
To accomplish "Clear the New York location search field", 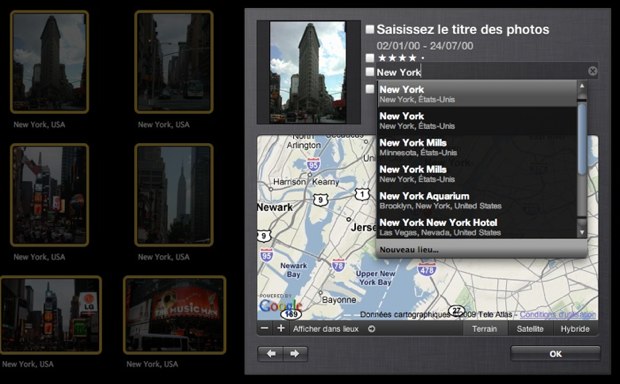I will coord(592,71).
